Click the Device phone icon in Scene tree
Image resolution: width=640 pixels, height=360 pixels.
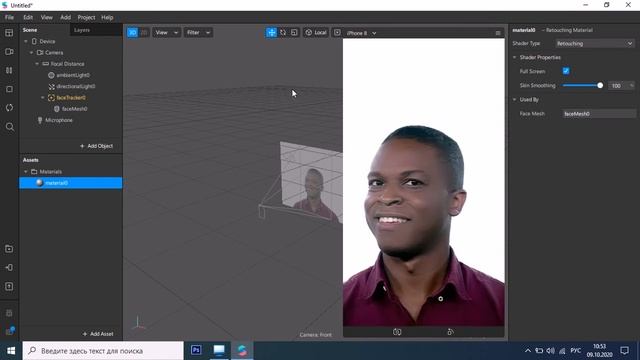(x=34, y=41)
